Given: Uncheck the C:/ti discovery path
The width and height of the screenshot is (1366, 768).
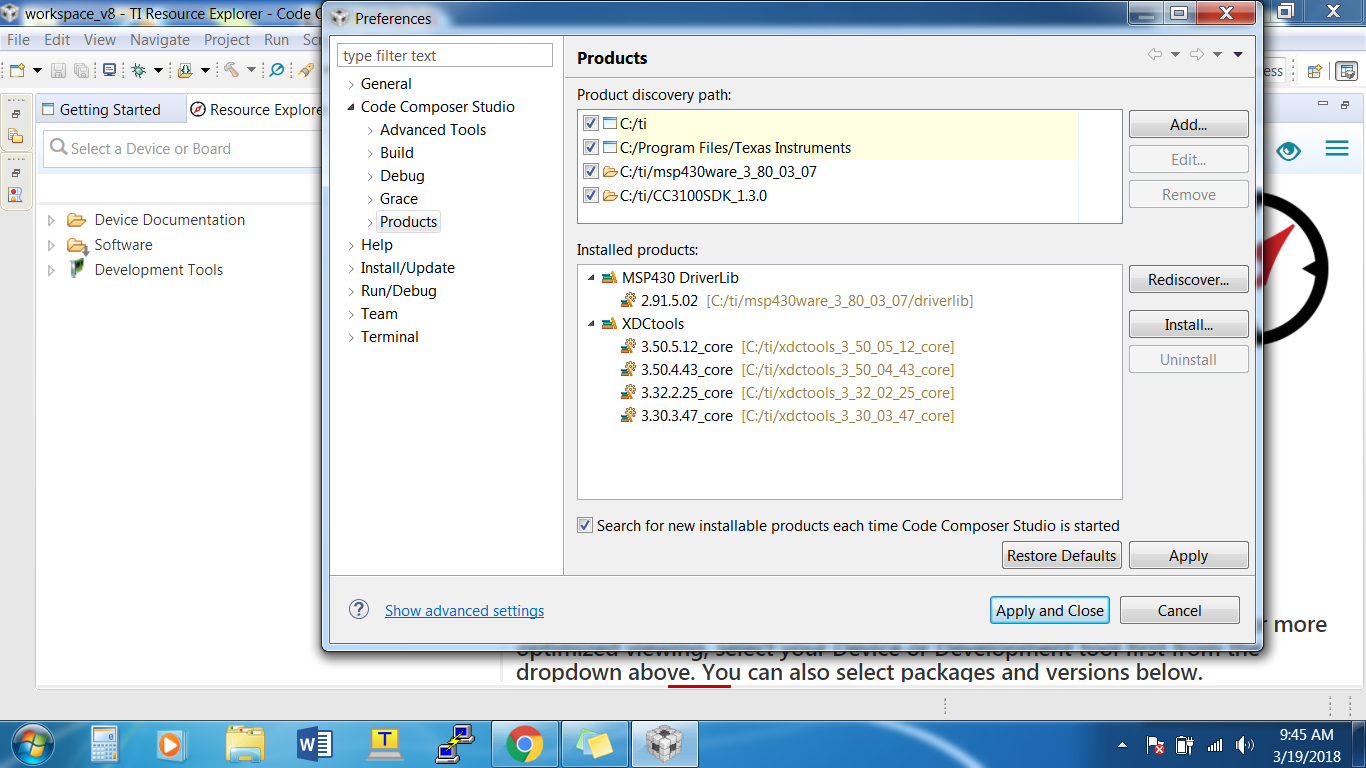Looking at the screenshot, I should tap(591, 124).
